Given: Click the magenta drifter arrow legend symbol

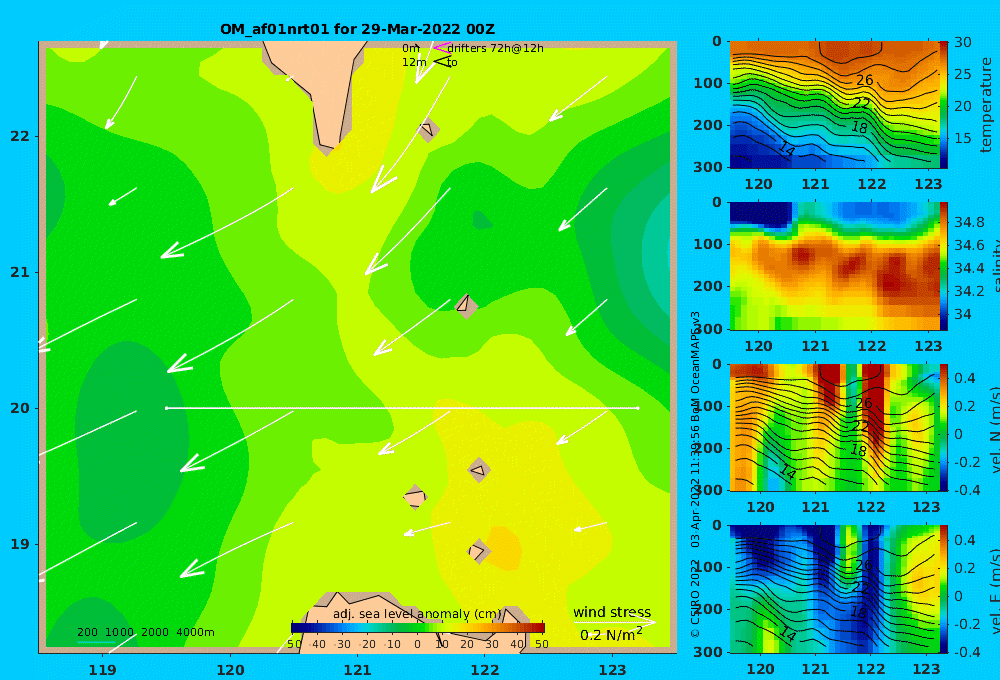Looking at the screenshot, I should pyautogui.click(x=441, y=47).
